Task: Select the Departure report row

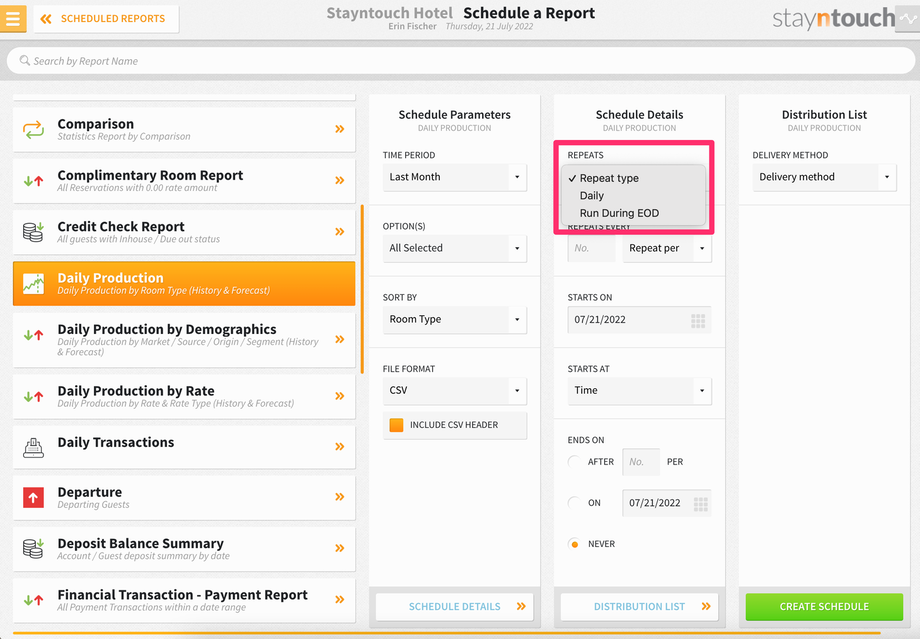Action: tap(184, 498)
